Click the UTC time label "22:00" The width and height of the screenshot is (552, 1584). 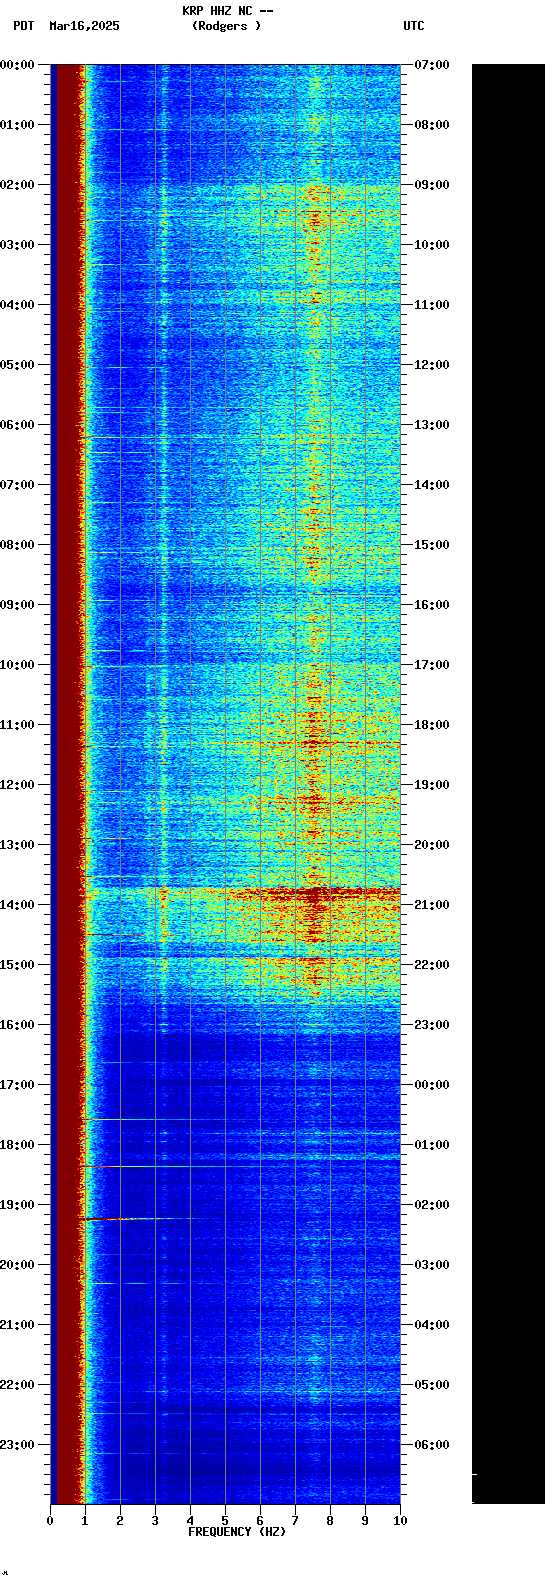click(432, 965)
